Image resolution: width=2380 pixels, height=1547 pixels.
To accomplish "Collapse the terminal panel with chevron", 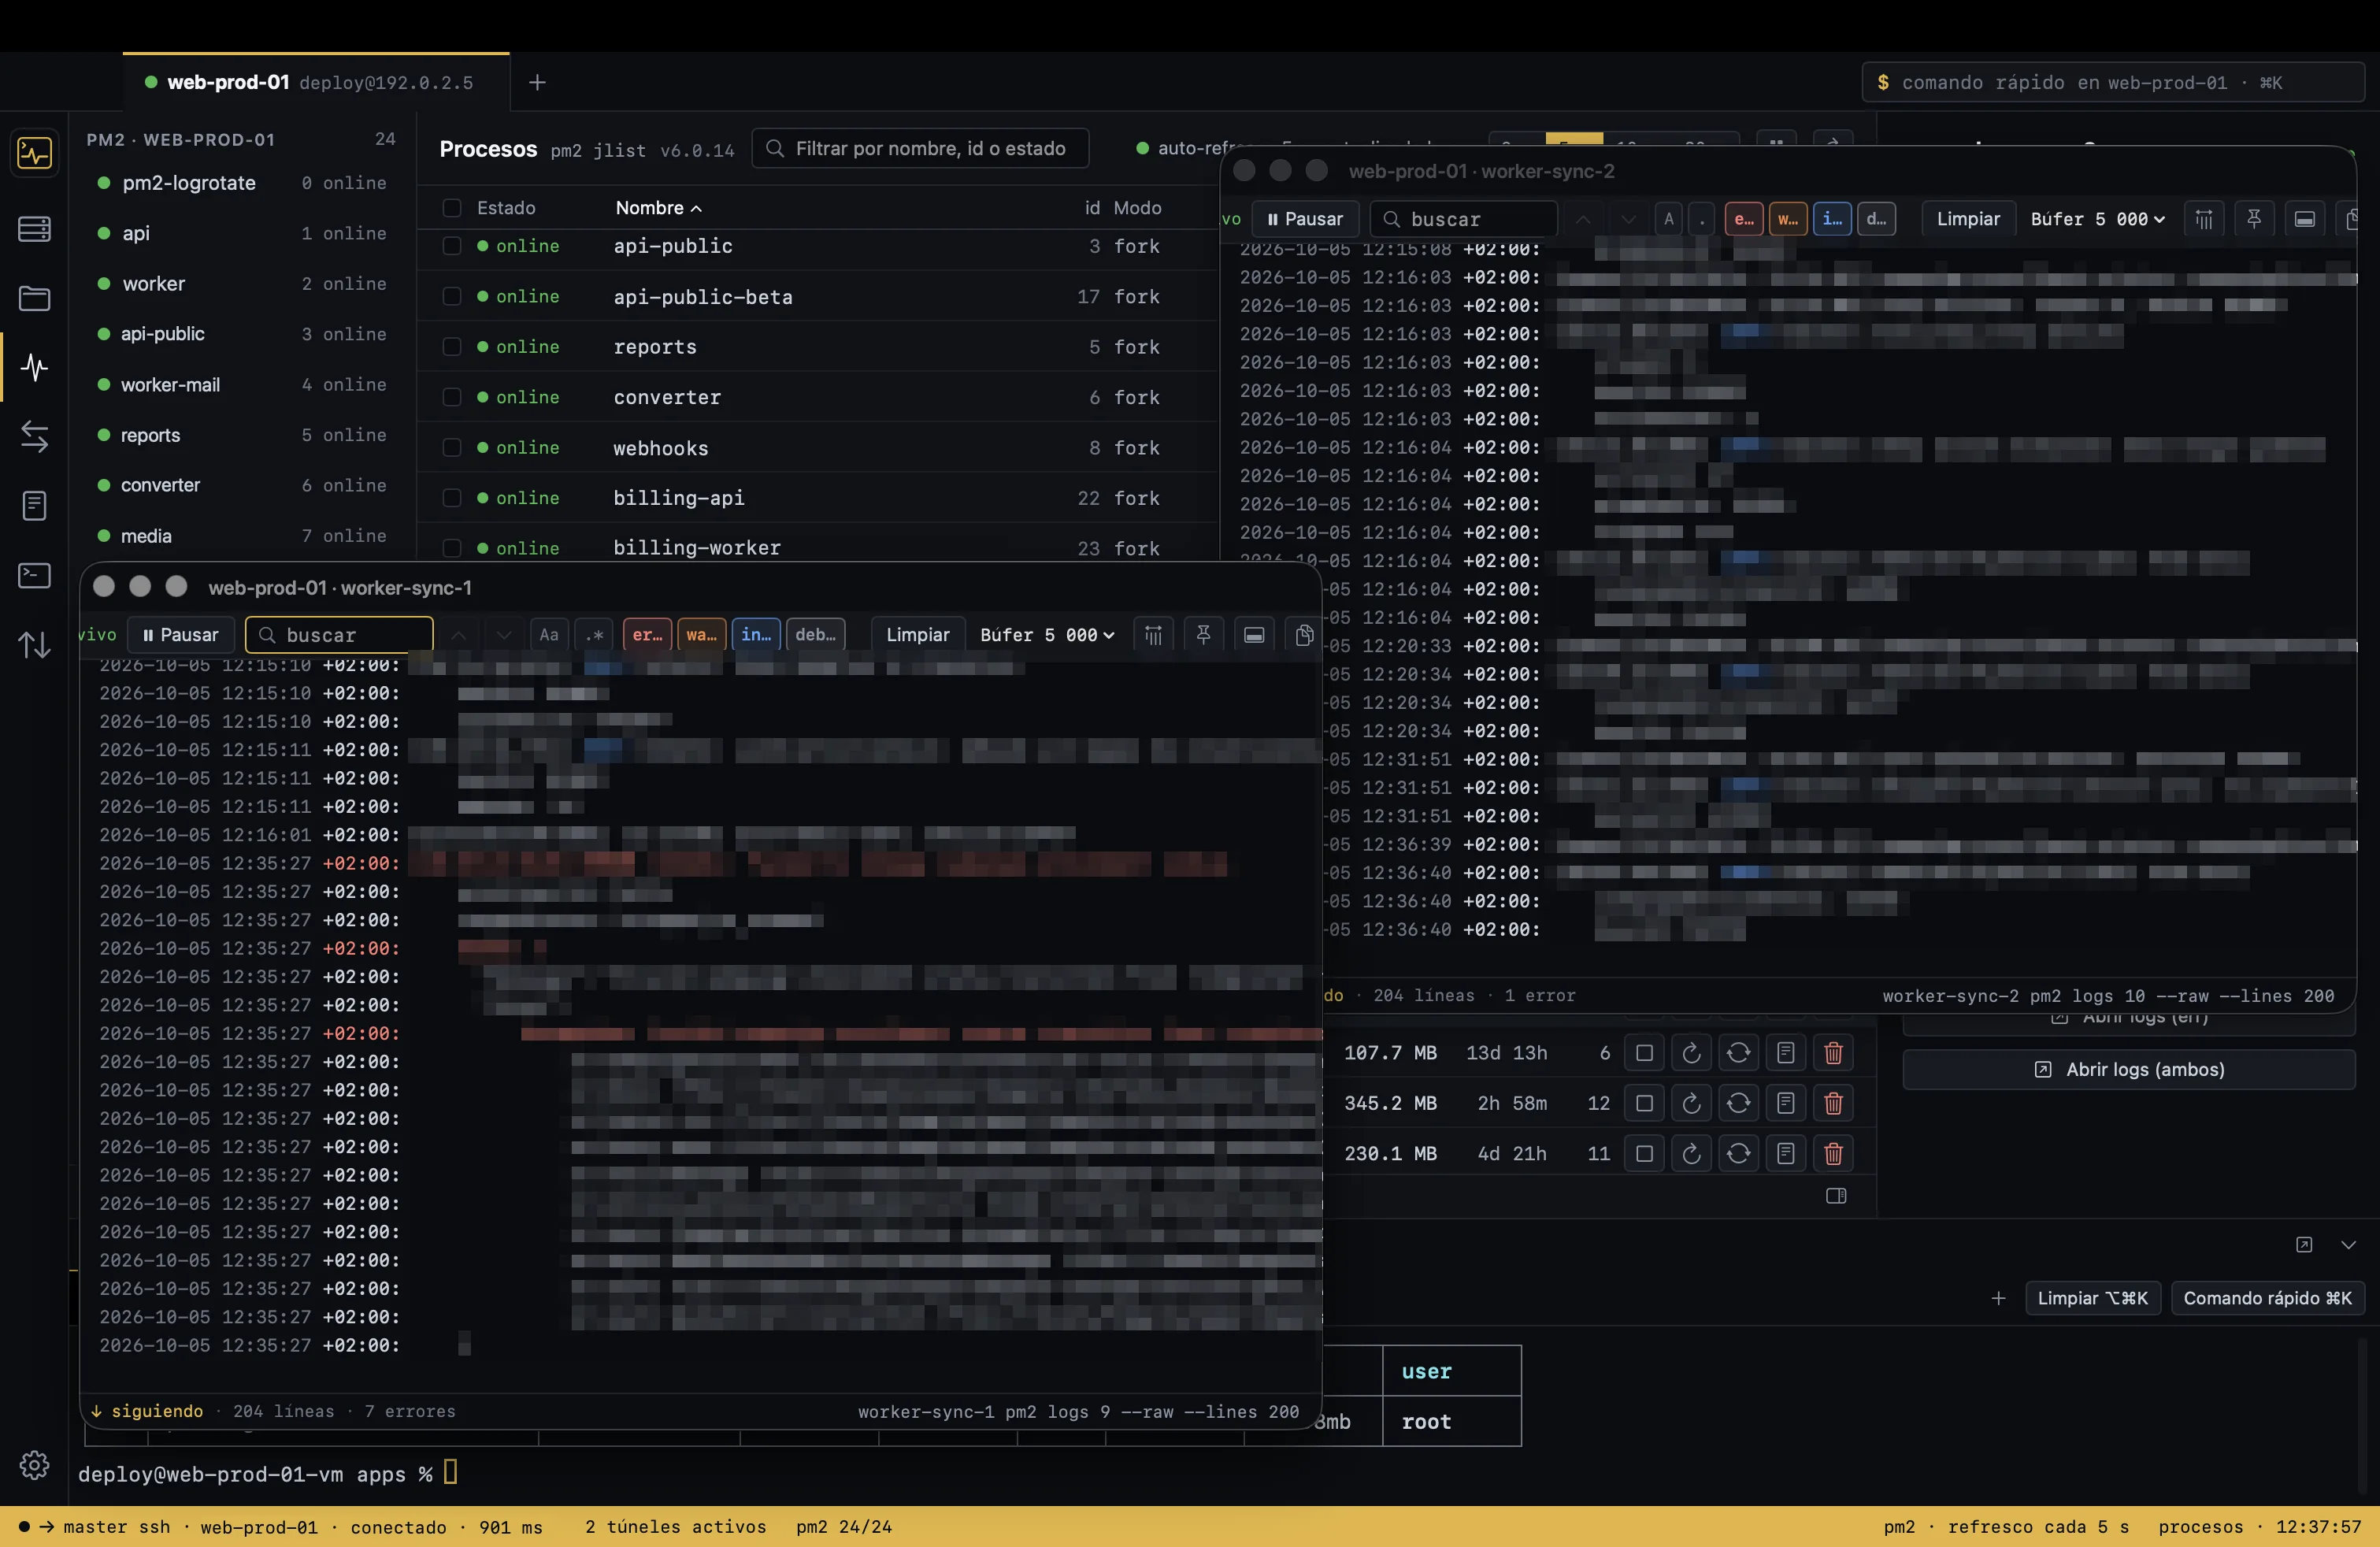I will (x=2348, y=1245).
